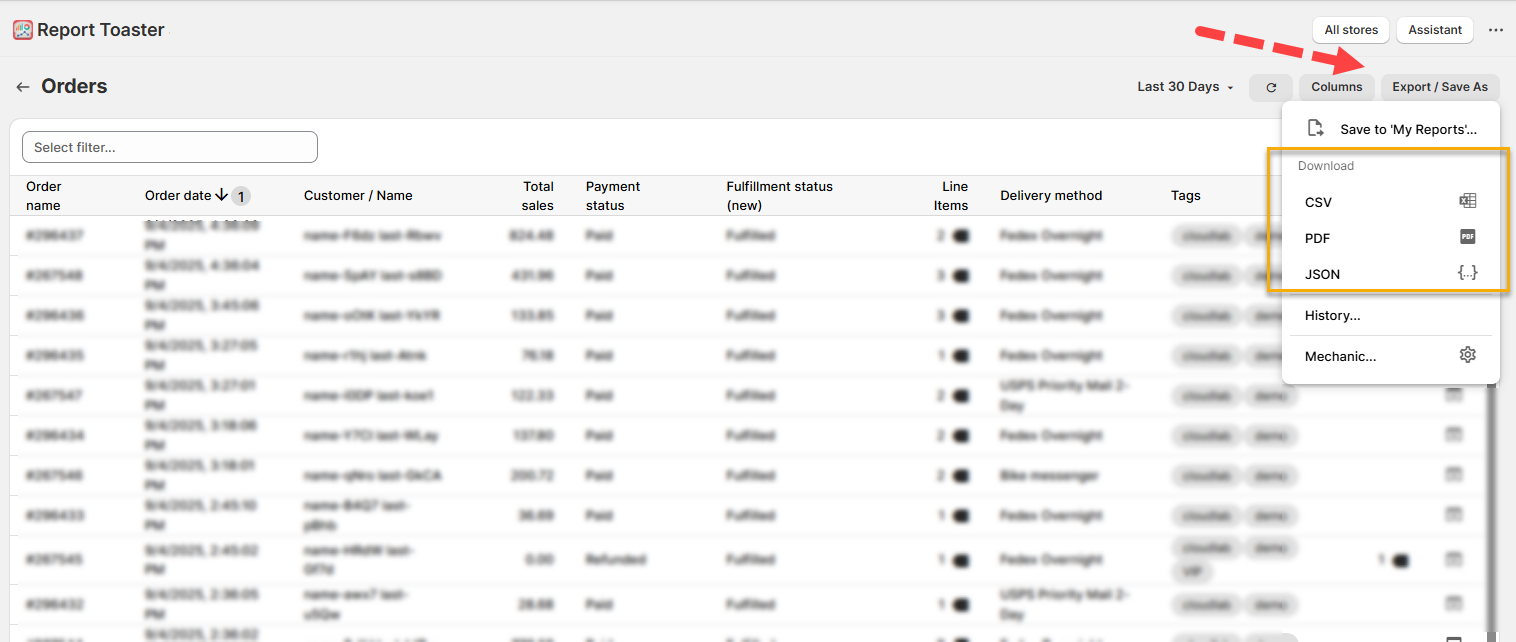Click the Report Toaster logo icon
The image size is (1516, 642).
pos(23,30)
